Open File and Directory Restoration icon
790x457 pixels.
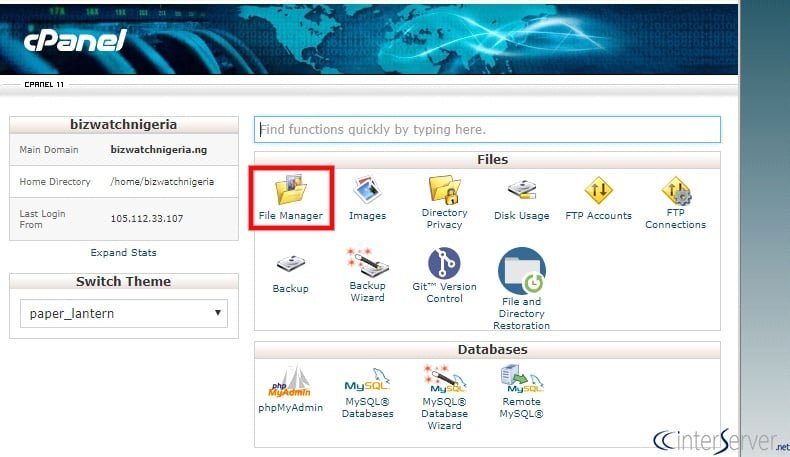(521, 271)
